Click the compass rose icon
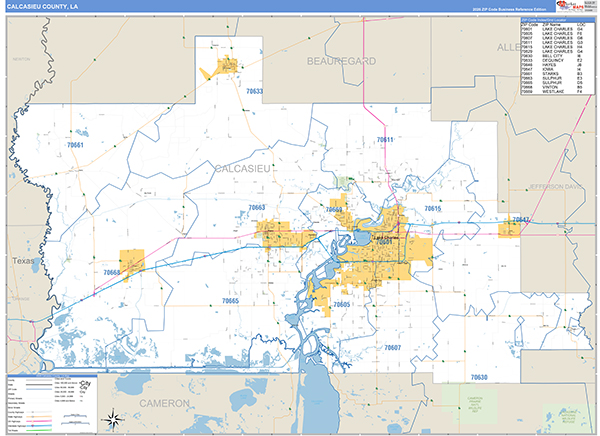600x436 pixels. coord(113,420)
